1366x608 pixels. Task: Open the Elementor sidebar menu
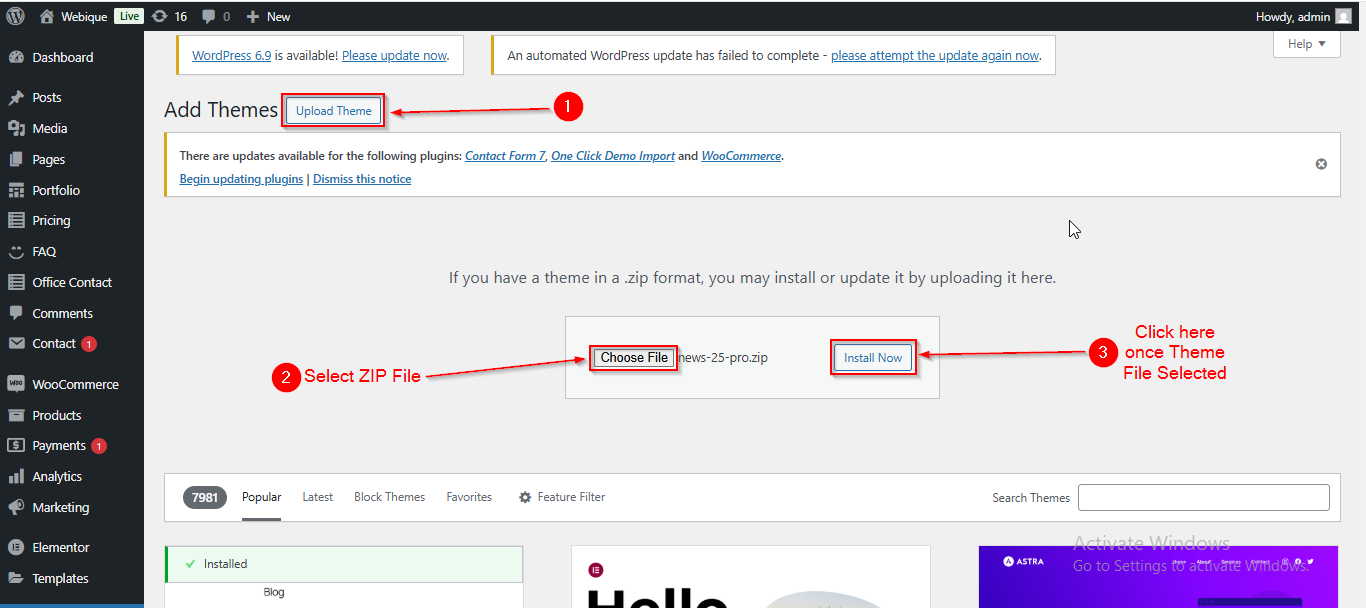point(60,547)
